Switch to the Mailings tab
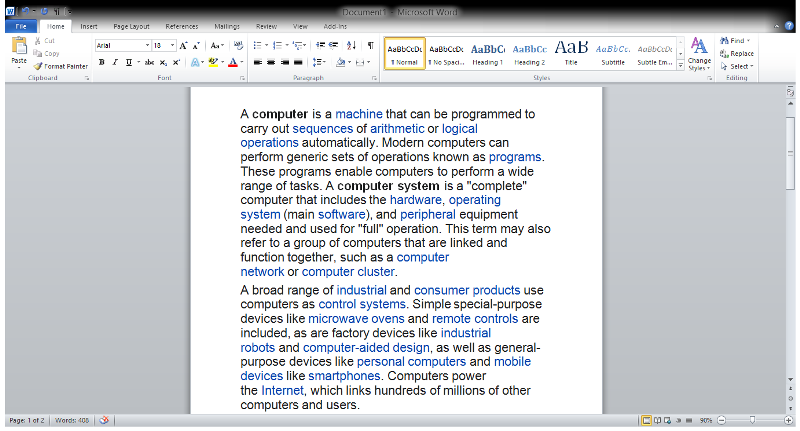 (x=227, y=26)
